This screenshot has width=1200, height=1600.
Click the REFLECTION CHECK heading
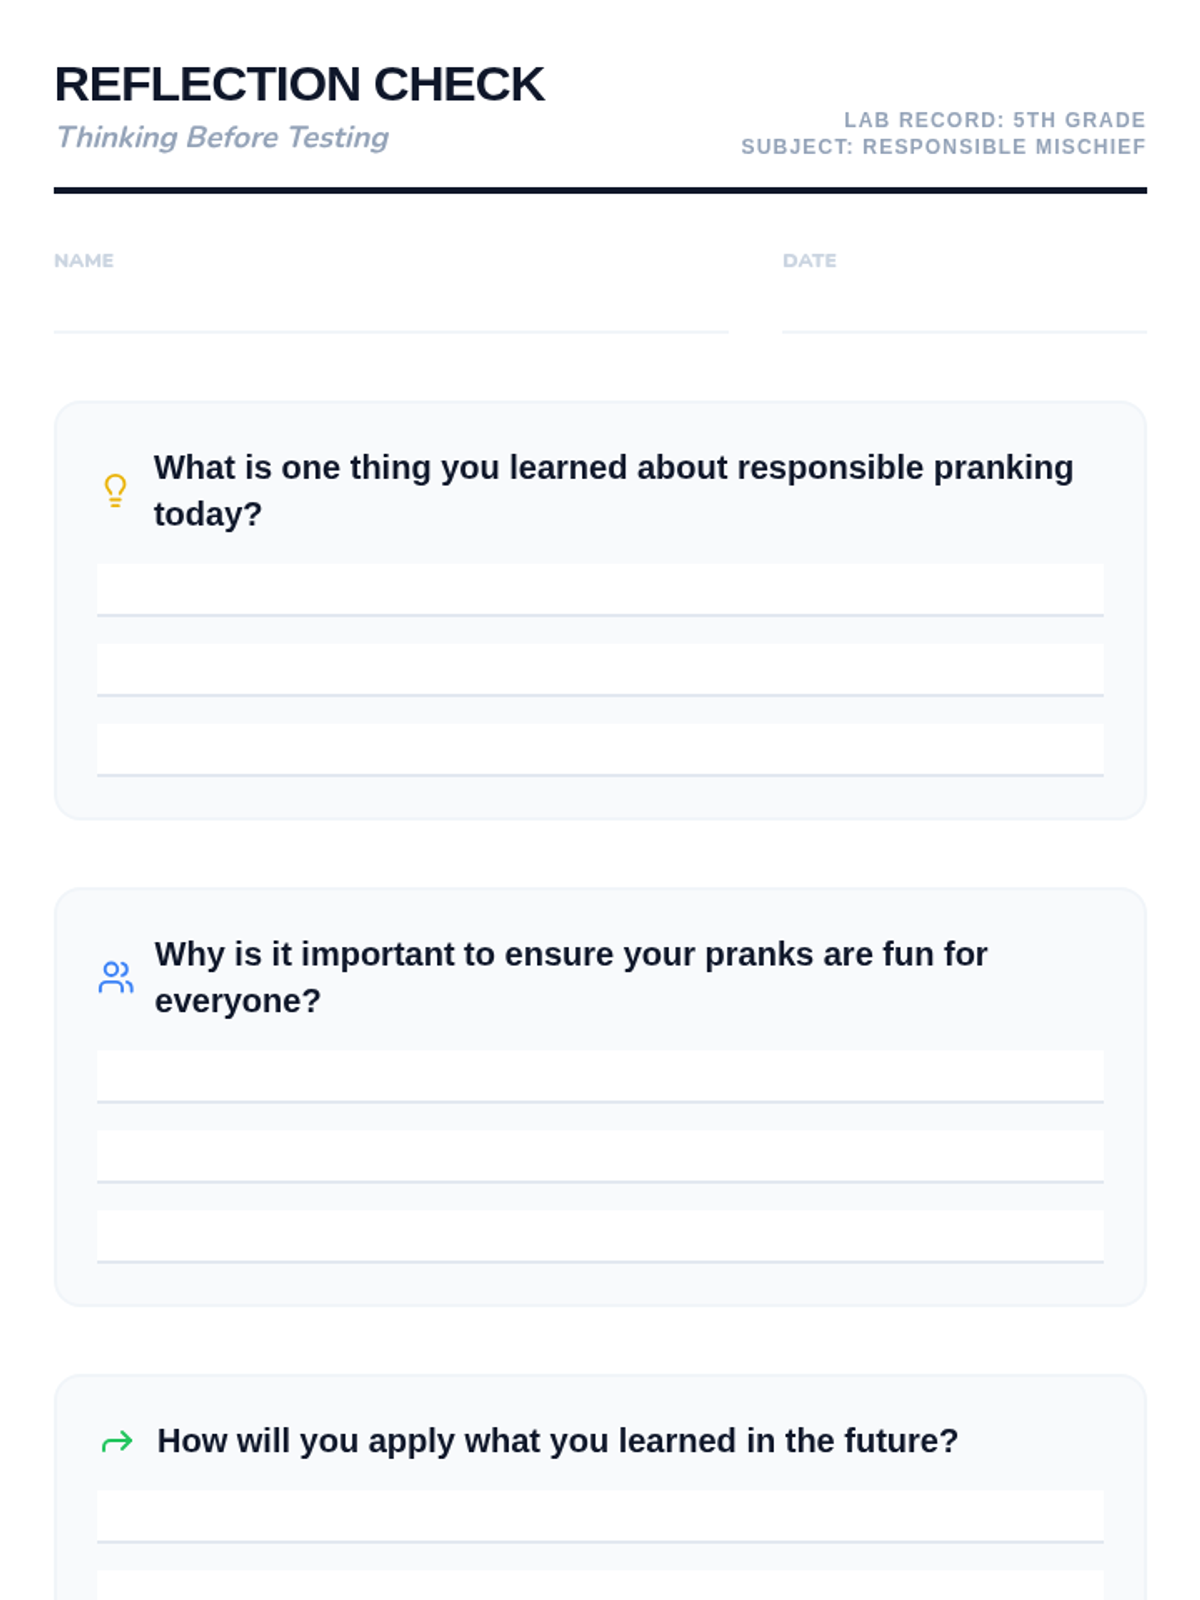(x=299, y=84)
